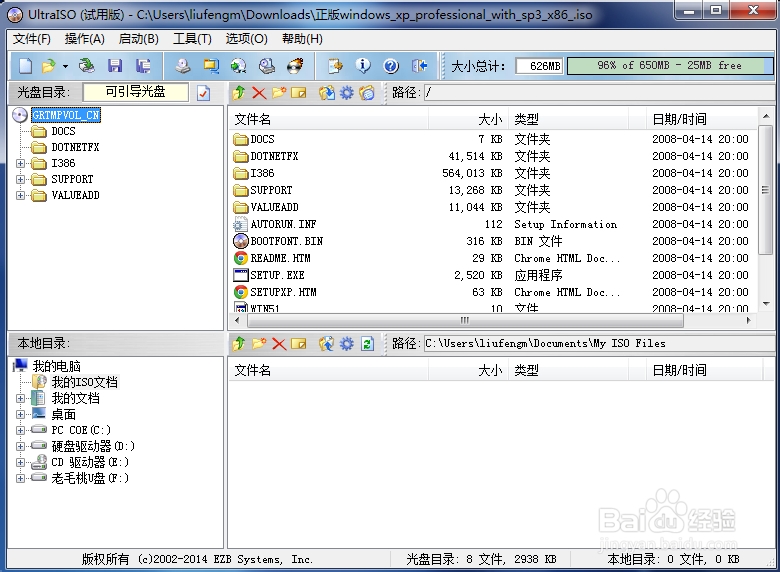The image size is (780, 572).
Task: Sort image list by 类型 column header
Action: coord(568,119)
